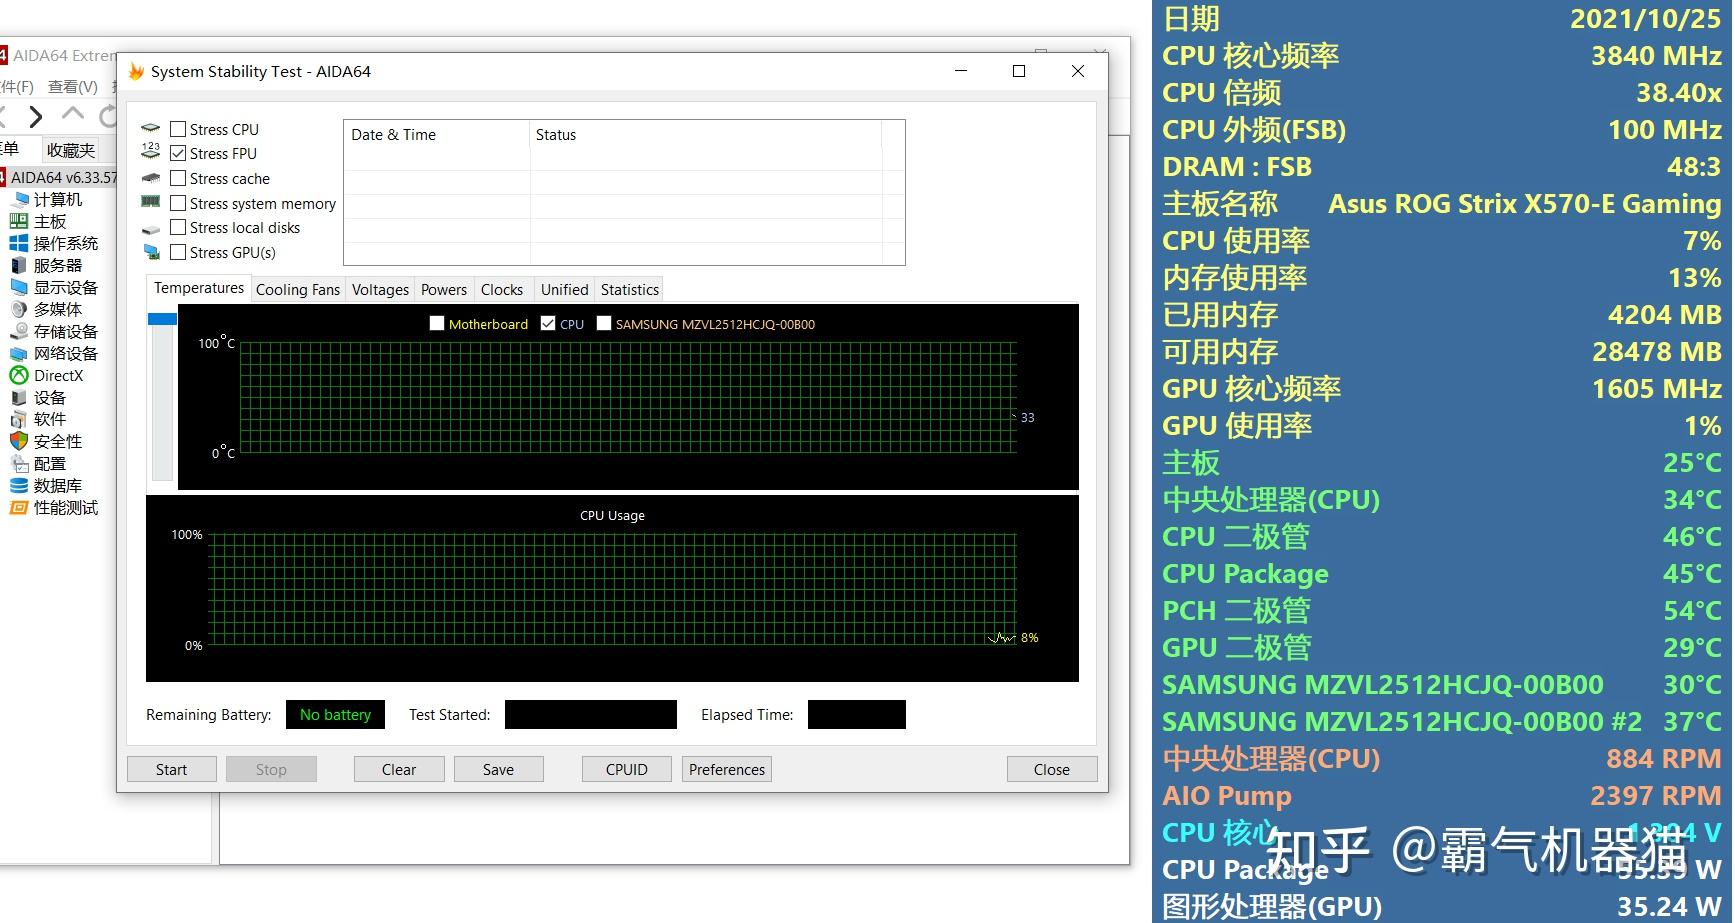Click the Date & Time column header
The width and height of the screenshot is (1735, 923).
(436, 135)
